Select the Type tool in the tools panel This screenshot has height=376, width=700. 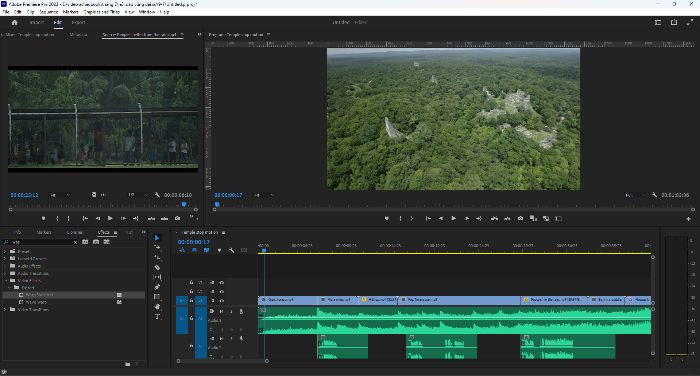pos(157,317)
